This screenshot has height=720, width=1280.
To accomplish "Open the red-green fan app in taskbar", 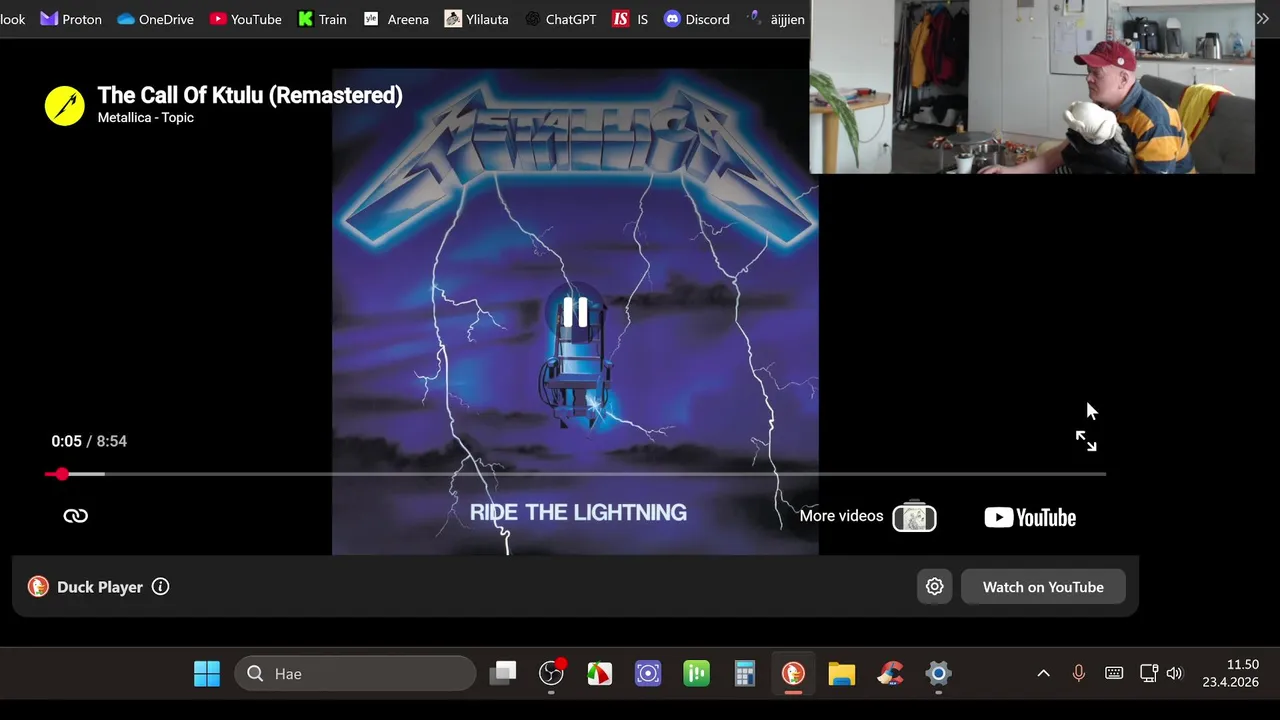I will [x=599, y=674].
